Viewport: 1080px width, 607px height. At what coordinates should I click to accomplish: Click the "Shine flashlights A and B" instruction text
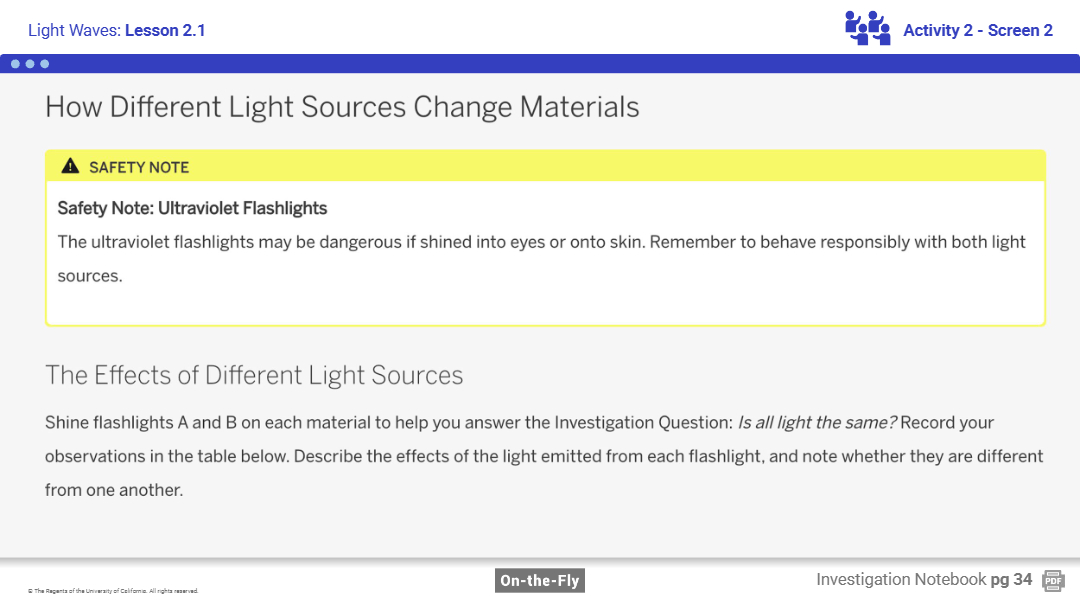[x=300, y=422]
